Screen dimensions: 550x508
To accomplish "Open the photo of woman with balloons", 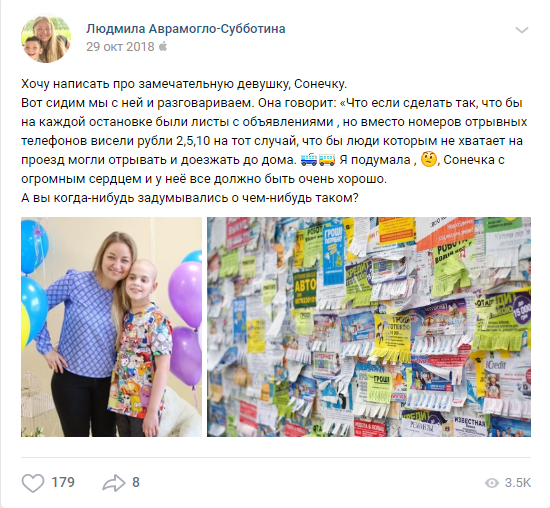I will (x=111, y=327).
